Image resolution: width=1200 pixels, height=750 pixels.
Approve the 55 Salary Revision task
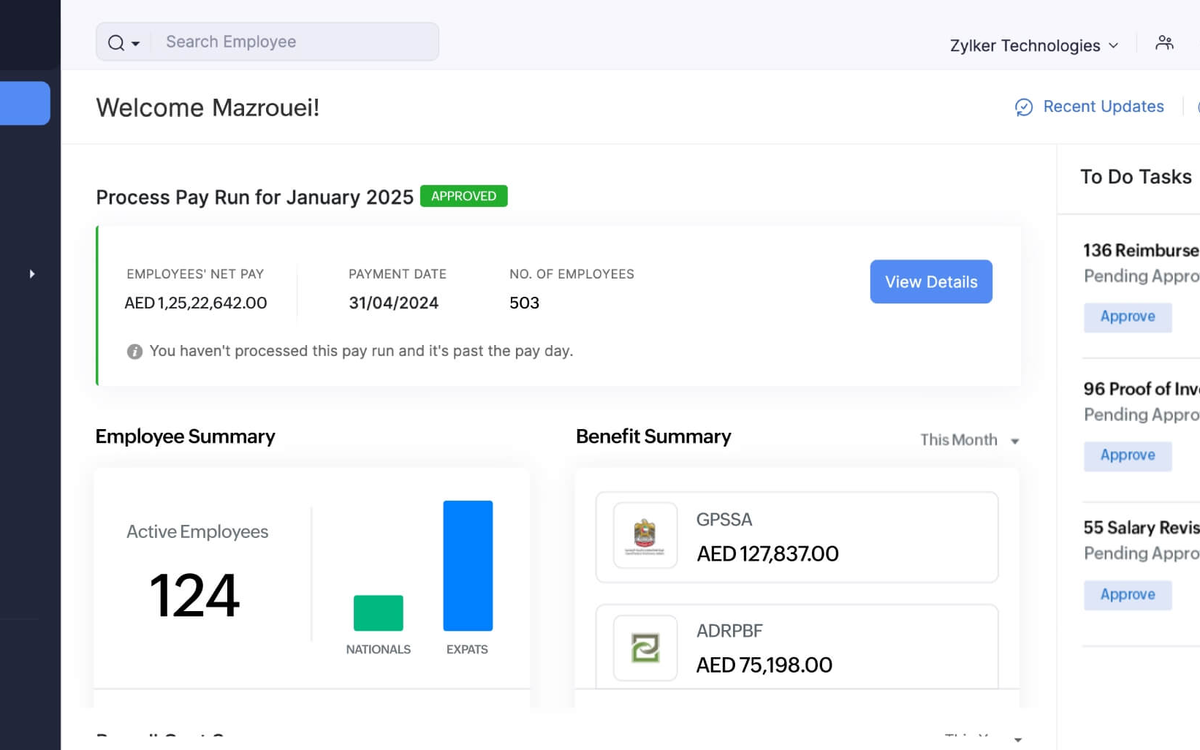1128,594
